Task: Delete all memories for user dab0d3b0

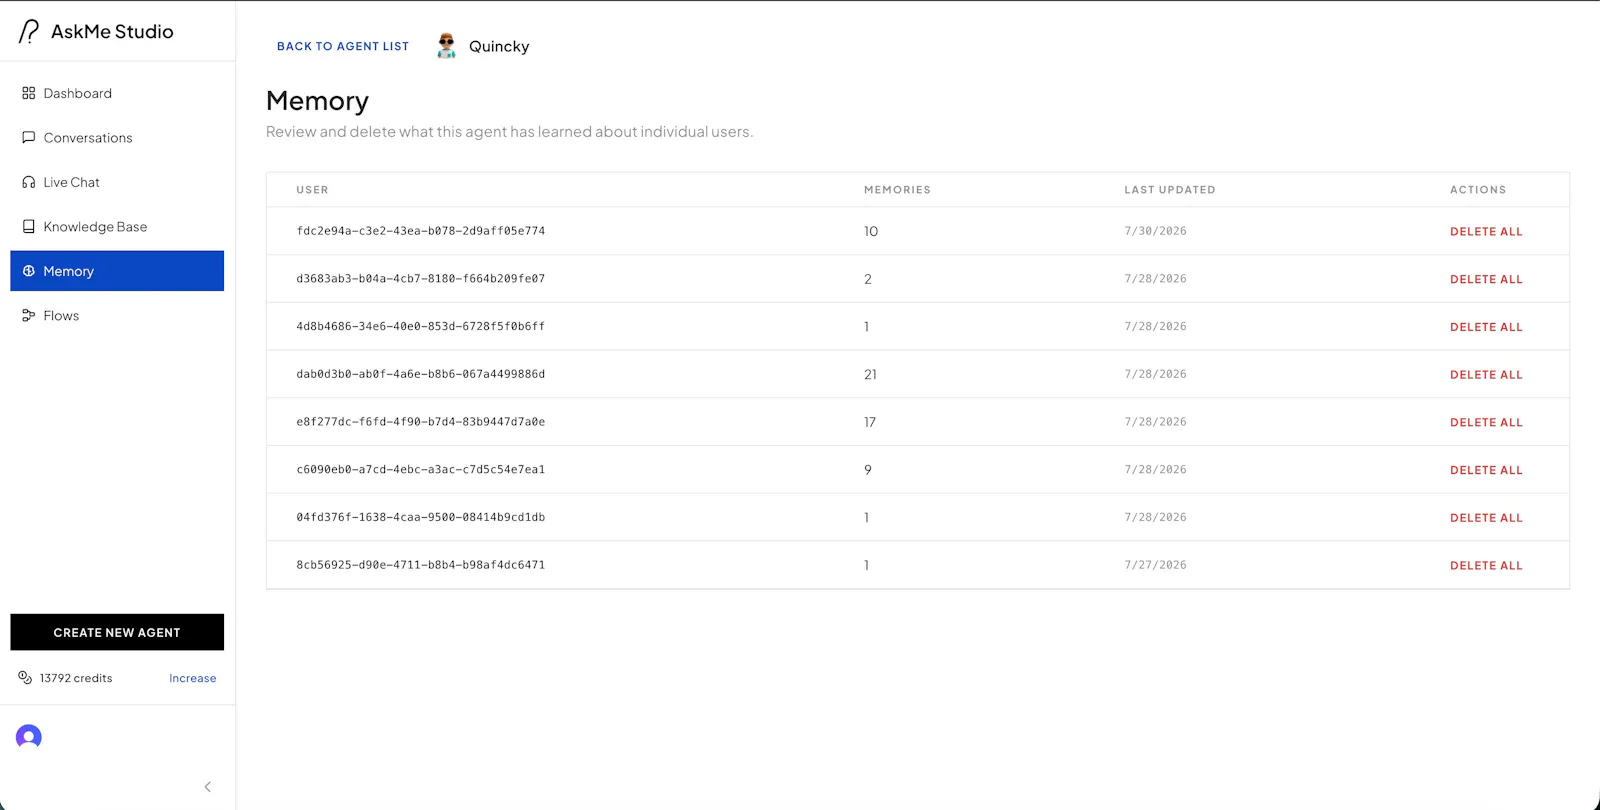Action: pyautogui.click(x=1486, y=375)
